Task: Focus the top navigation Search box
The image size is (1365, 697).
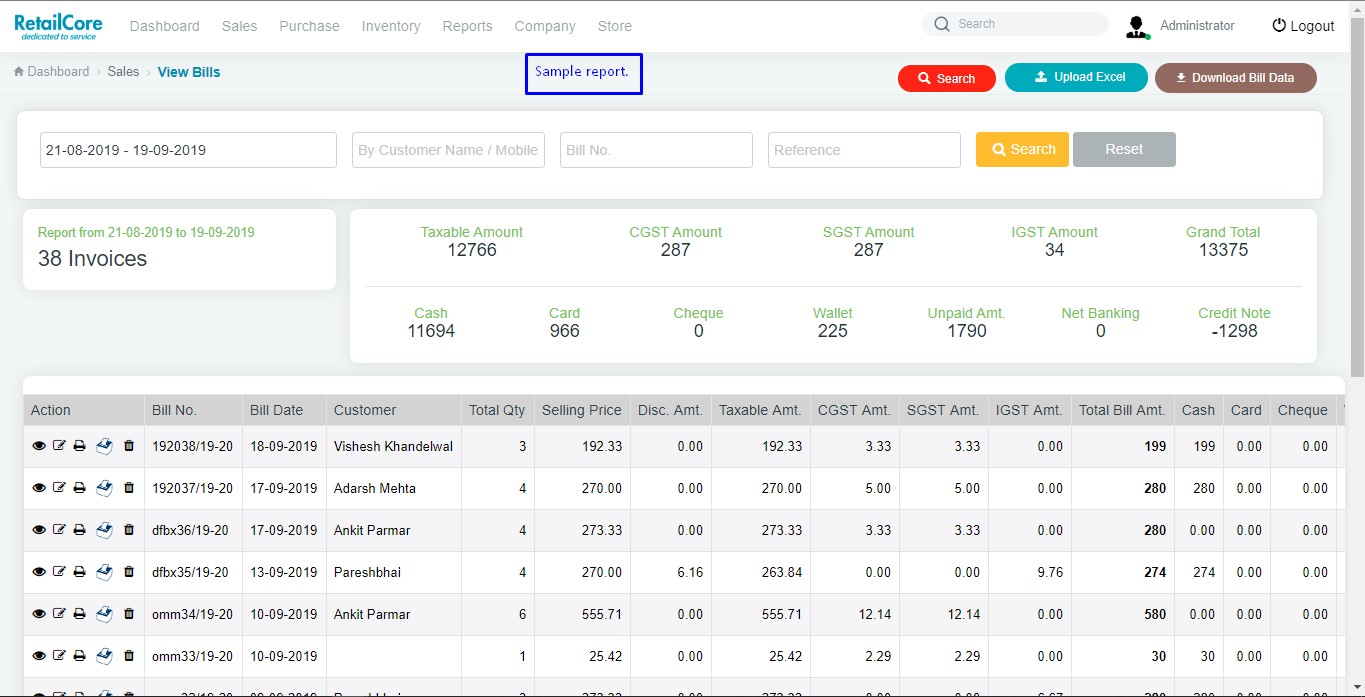Action: pos(1015,24)
